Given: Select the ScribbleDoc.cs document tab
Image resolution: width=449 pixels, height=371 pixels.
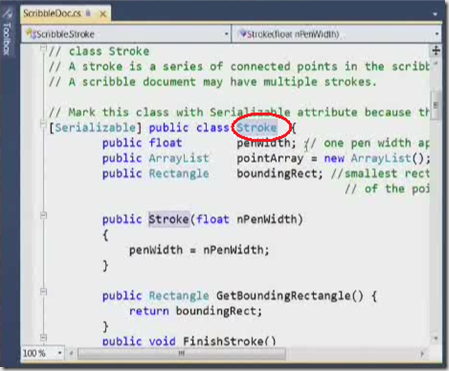Looking at the screenshot, I should coord(52,14).
